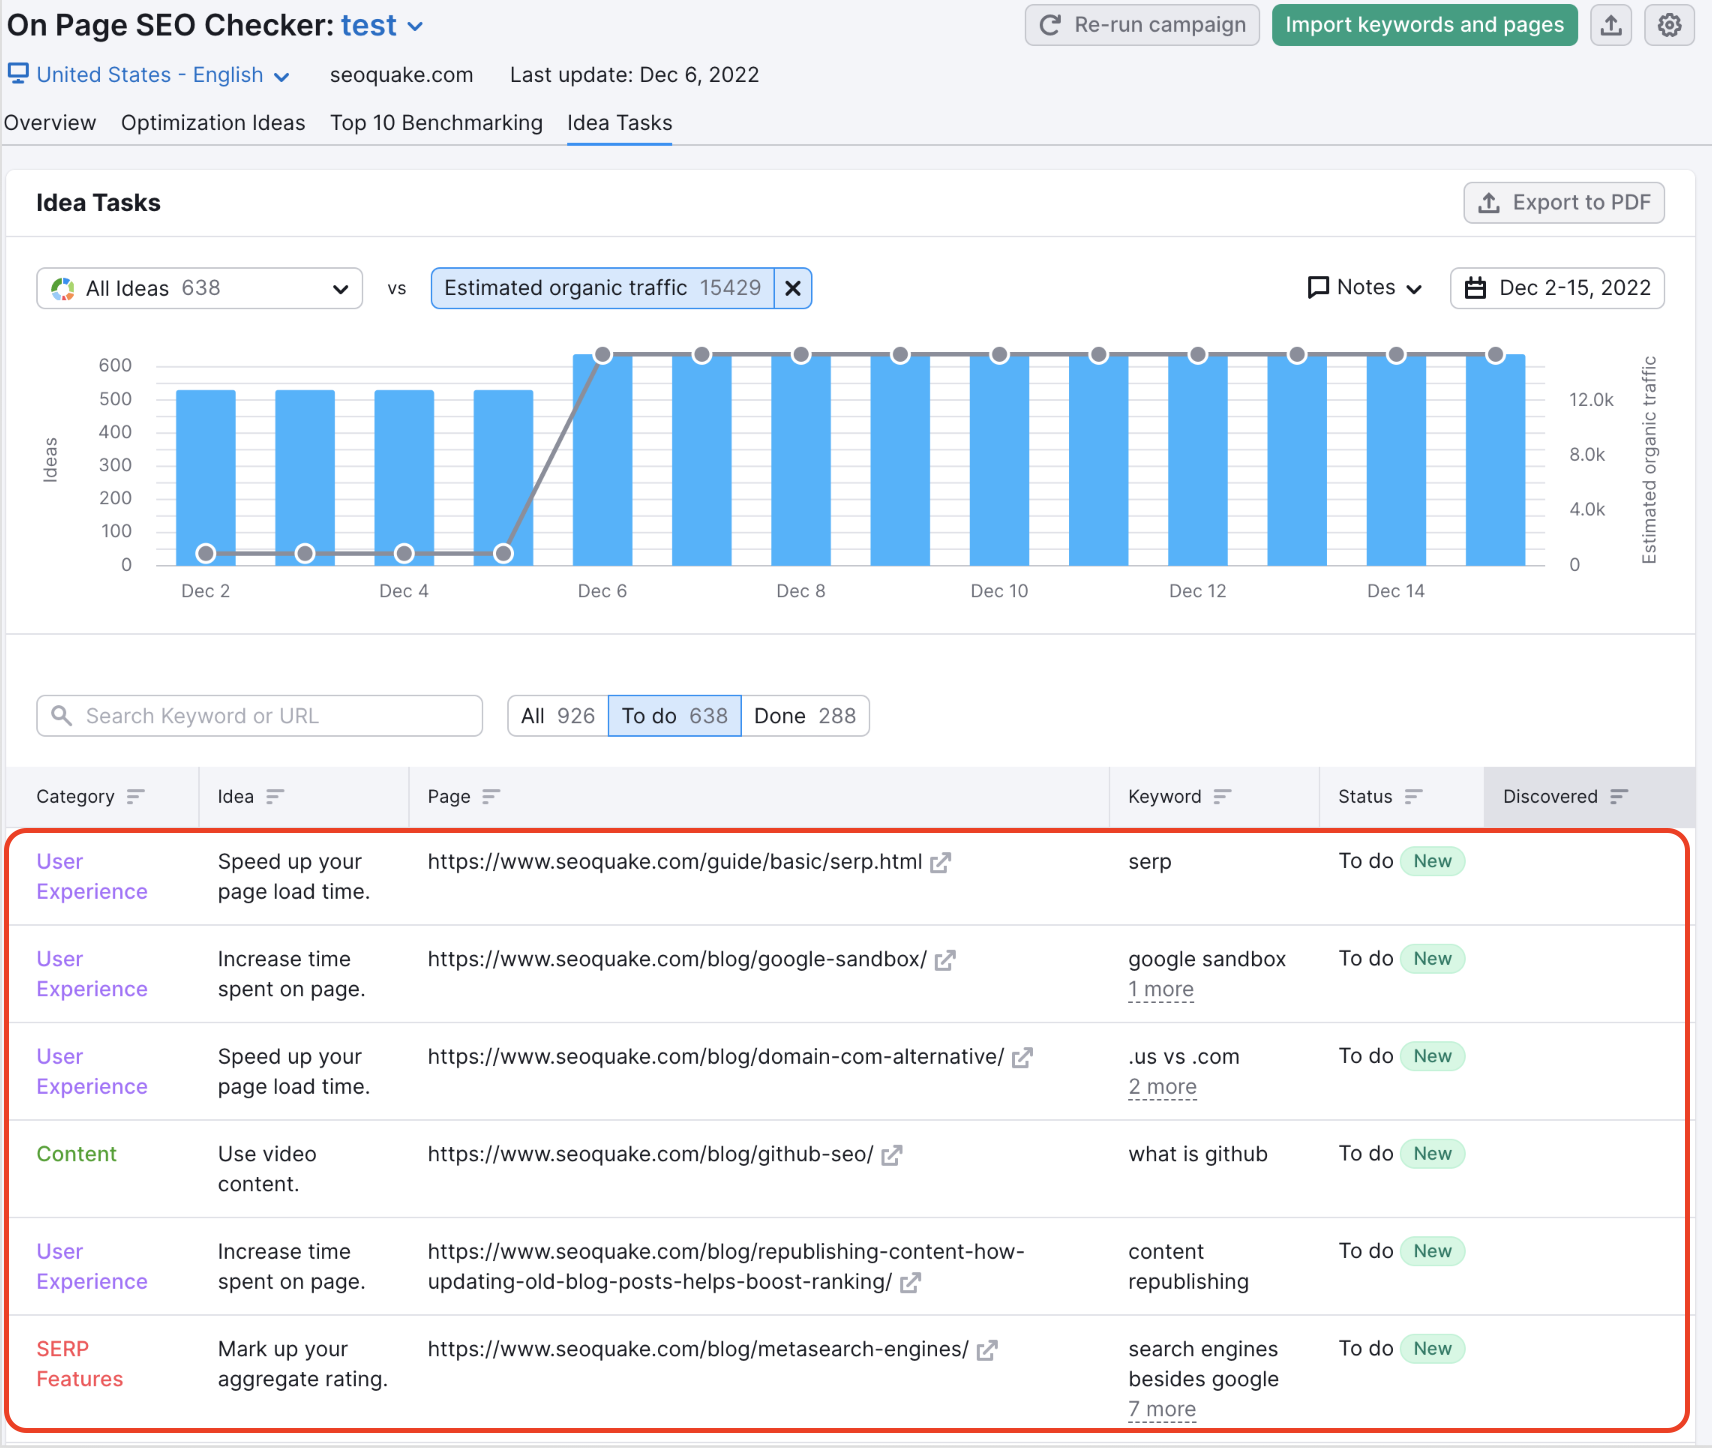
Task: Open Dec 2-15, 2022 date range picker
Action: pyautogui.click(x=1557, y=288)
